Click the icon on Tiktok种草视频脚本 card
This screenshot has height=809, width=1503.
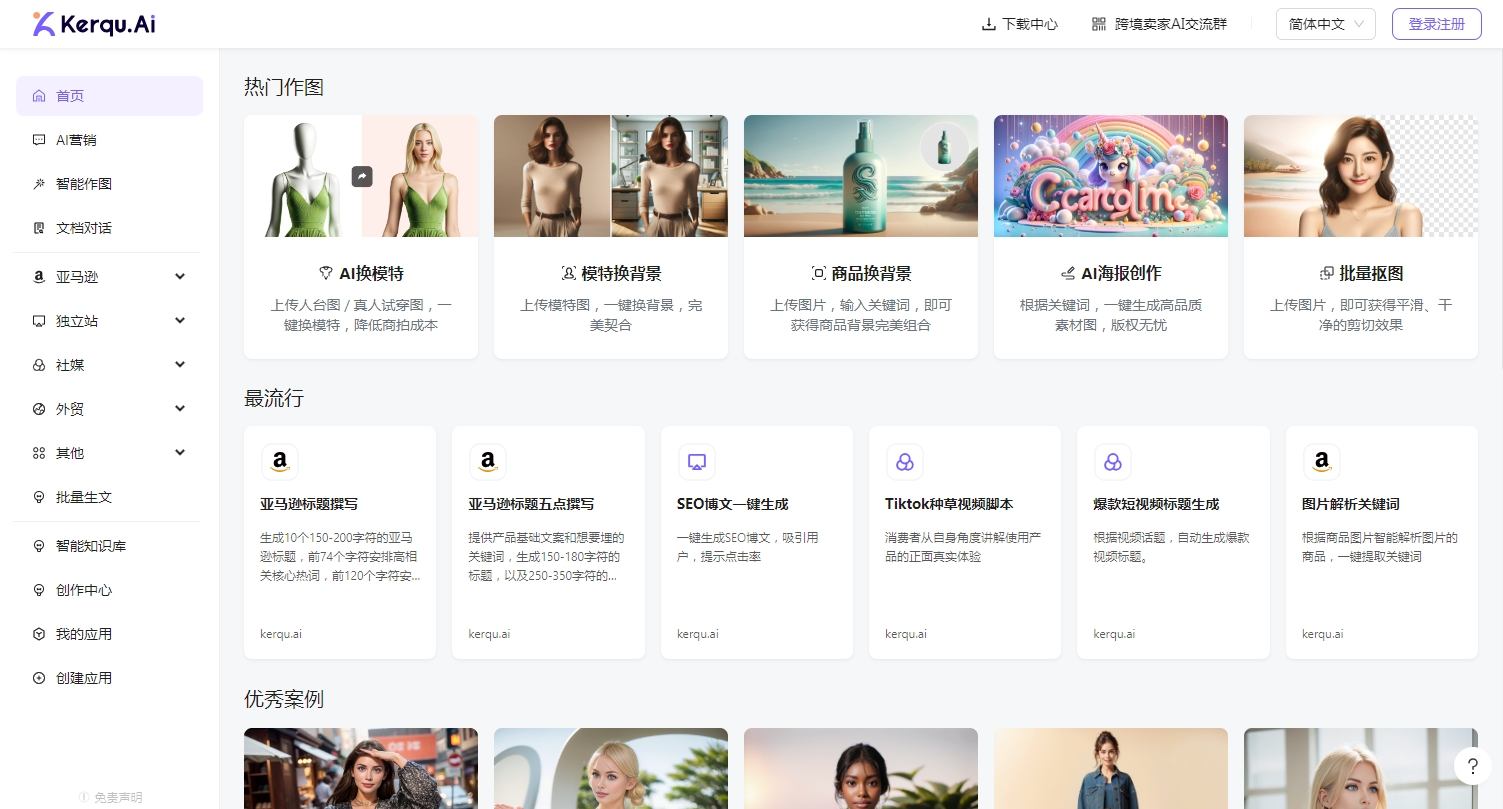pos(905,462)
